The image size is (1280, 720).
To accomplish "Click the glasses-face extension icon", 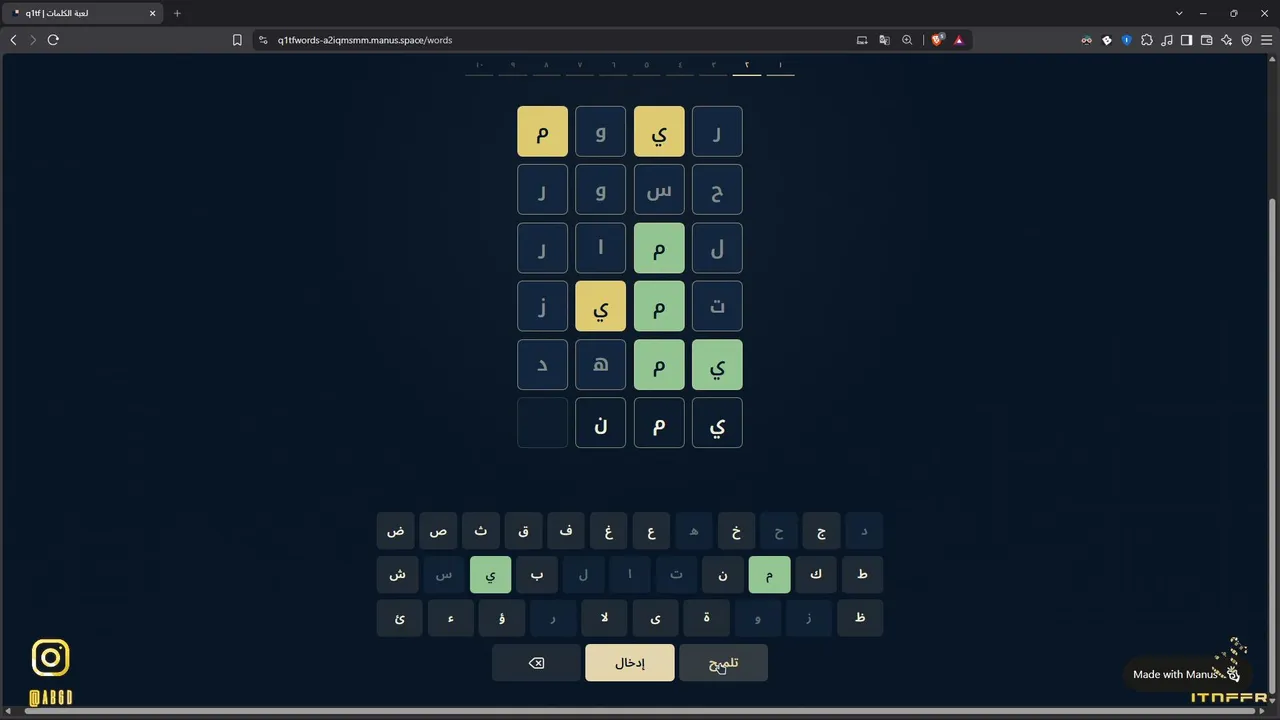I will pos(1086,40).
